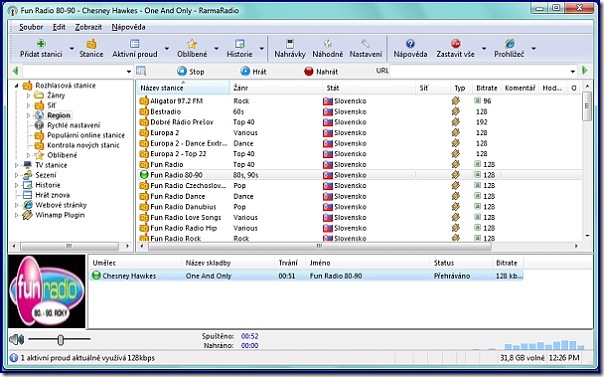The image size is (604, 377).
Task: Click the status bar info icon
Action: (x=13, y=358)
